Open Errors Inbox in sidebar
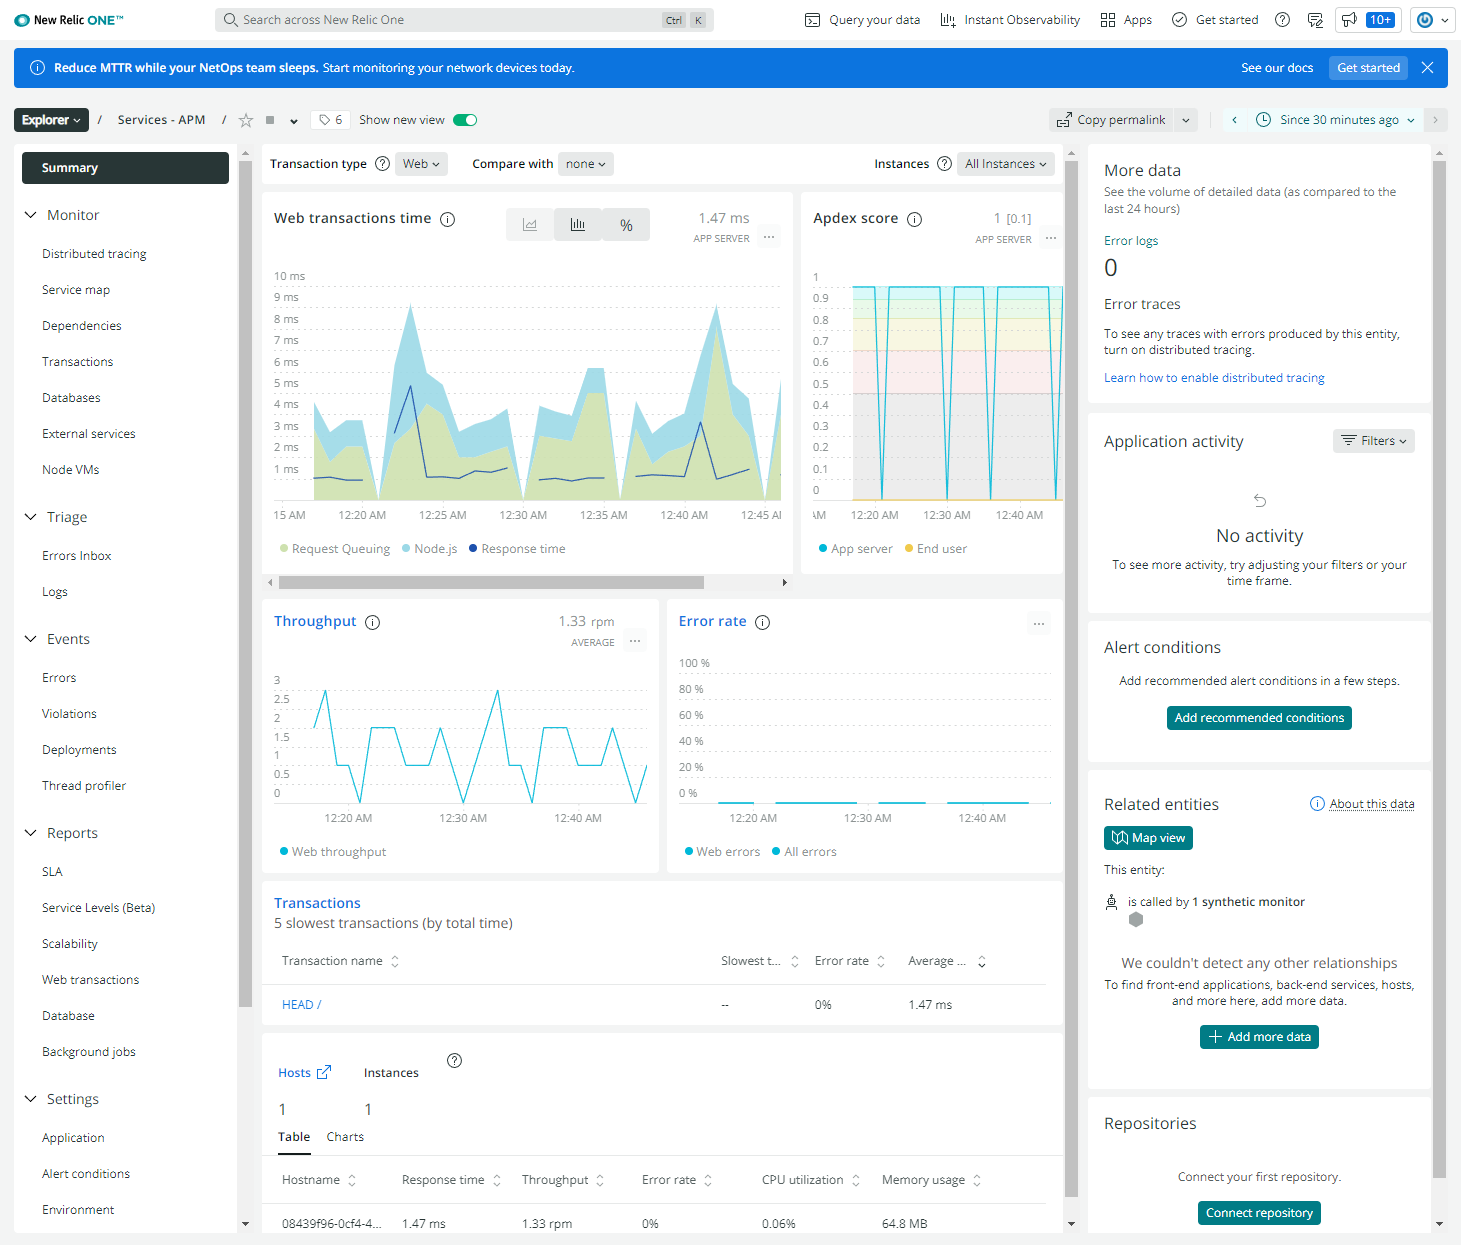Viewport: 1461px width, 1245px height. coord(77,556)
